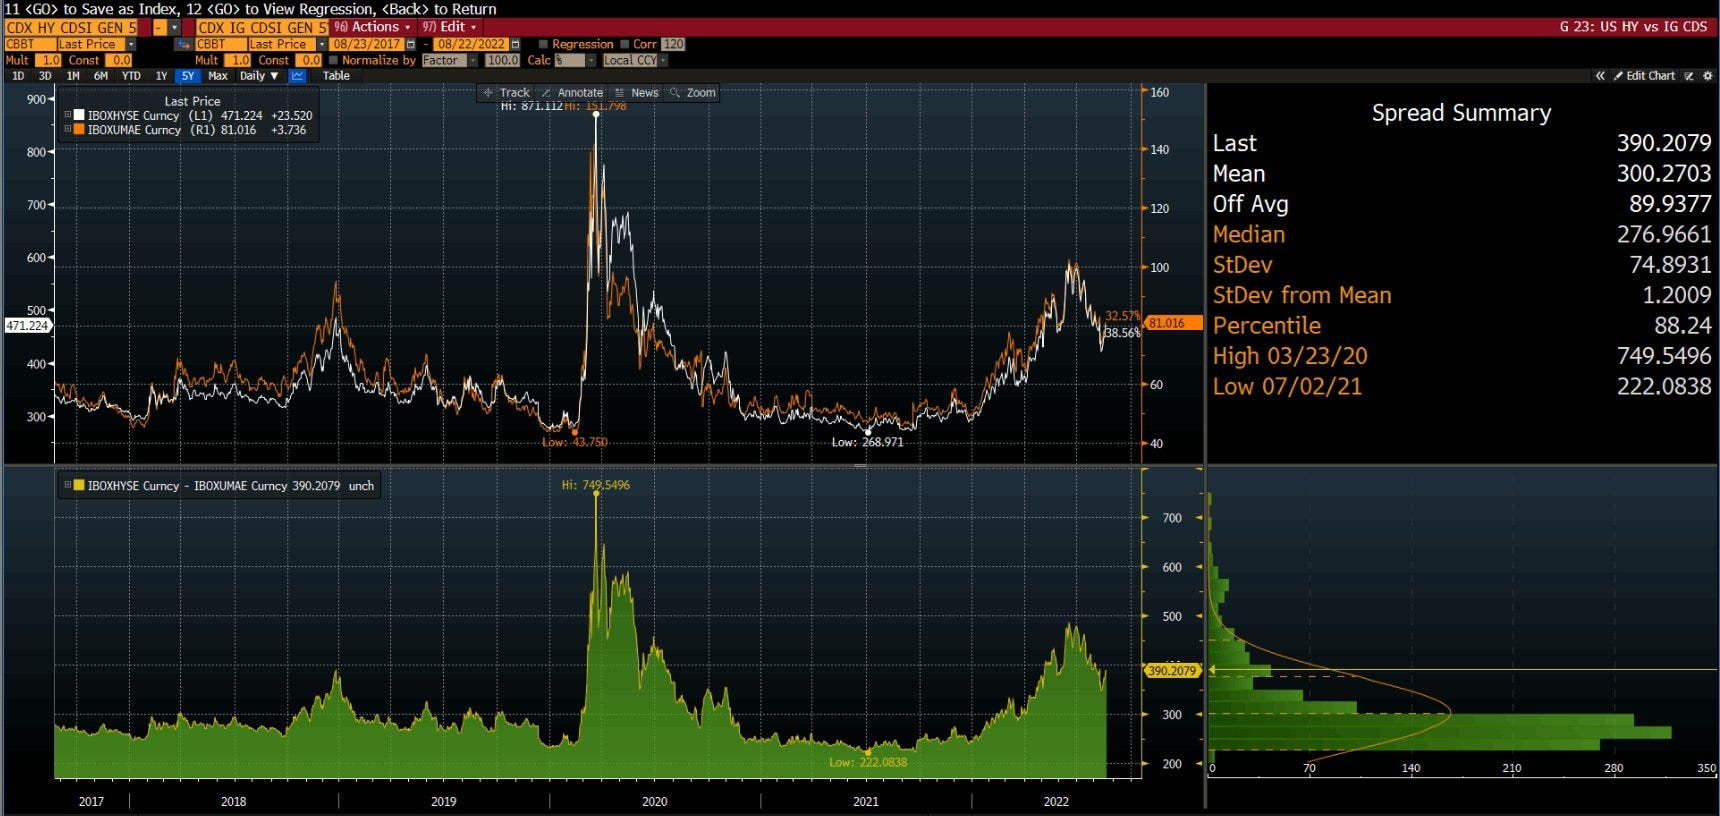Click the IBOXUMAE orange legend swatch

pyautogui.click(x=79, y=129)
